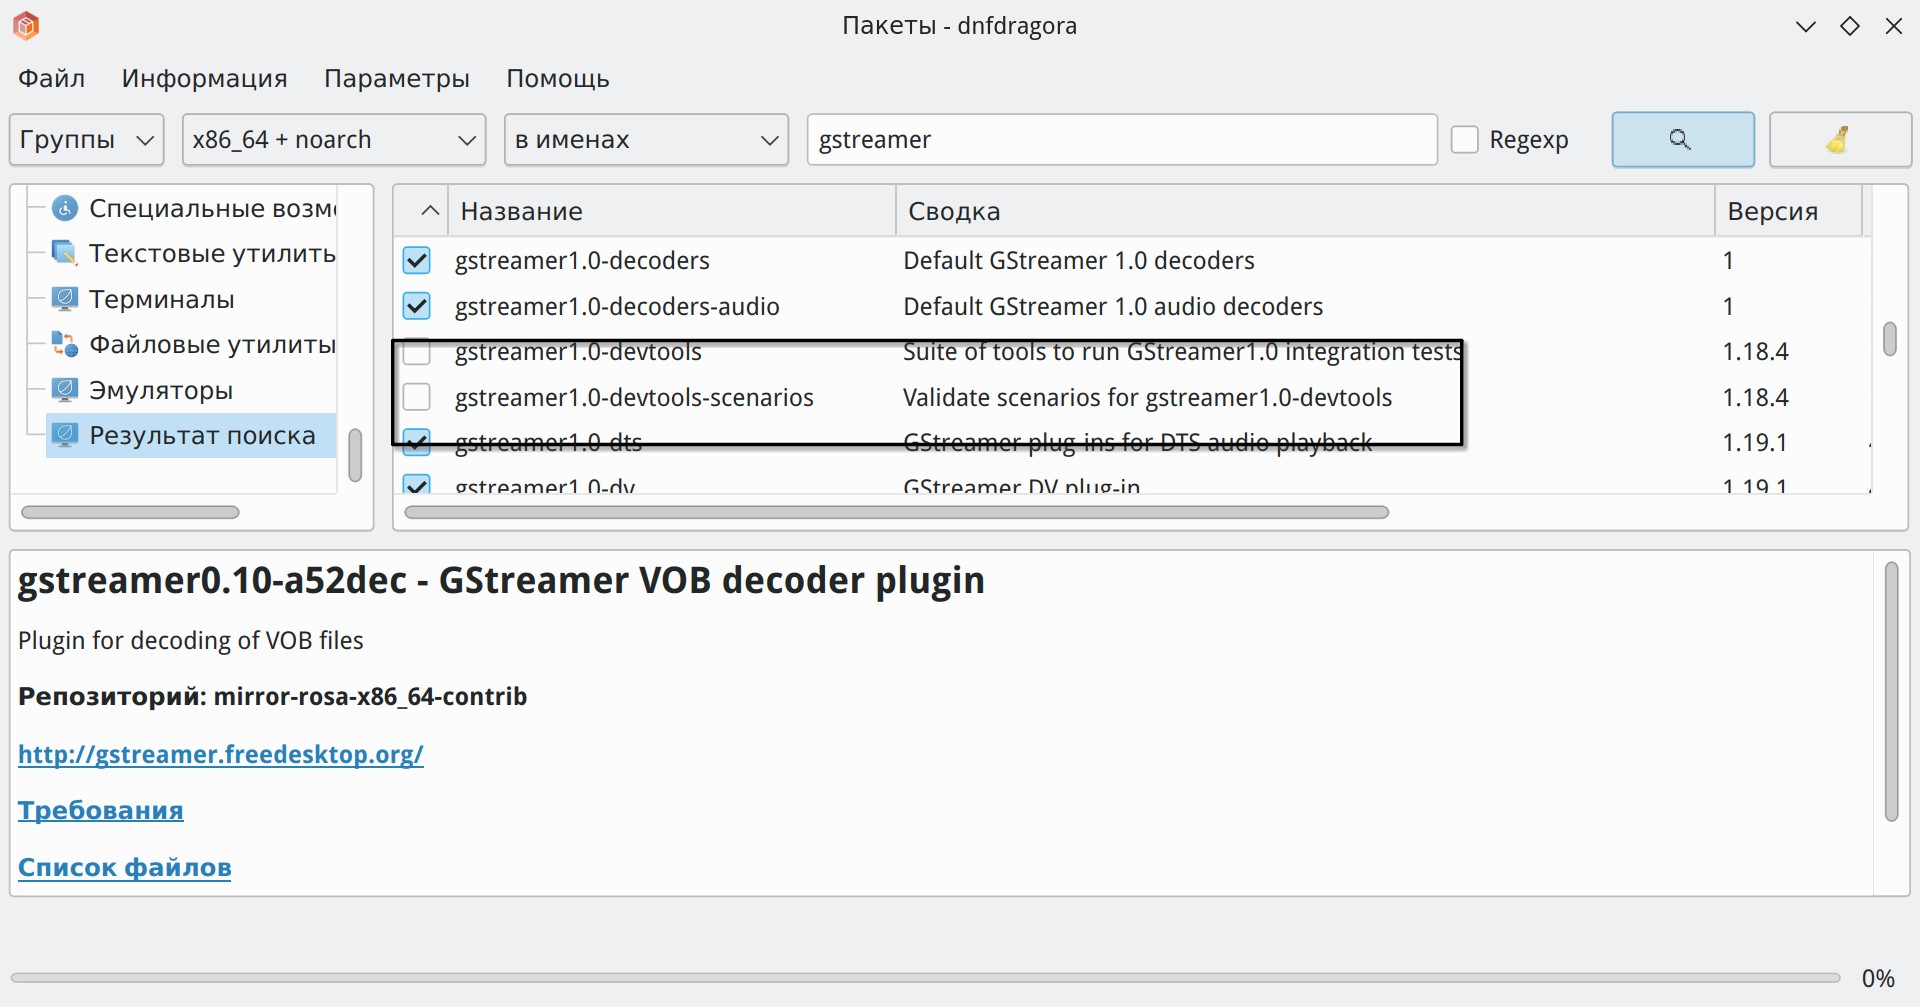
Task: Open the Параметры menu
Action: [x=396, y=79]
